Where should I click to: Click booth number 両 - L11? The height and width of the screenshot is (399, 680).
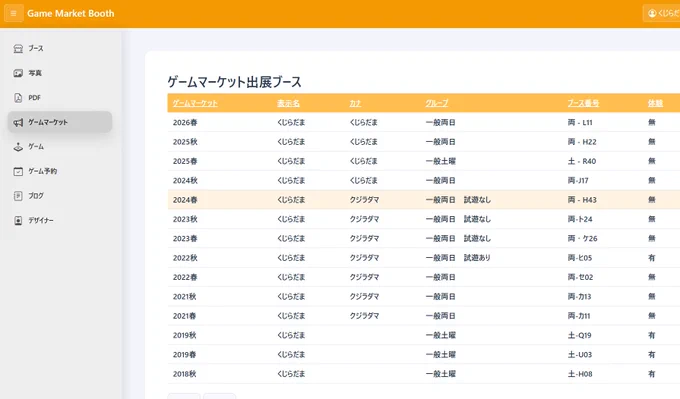580,122
